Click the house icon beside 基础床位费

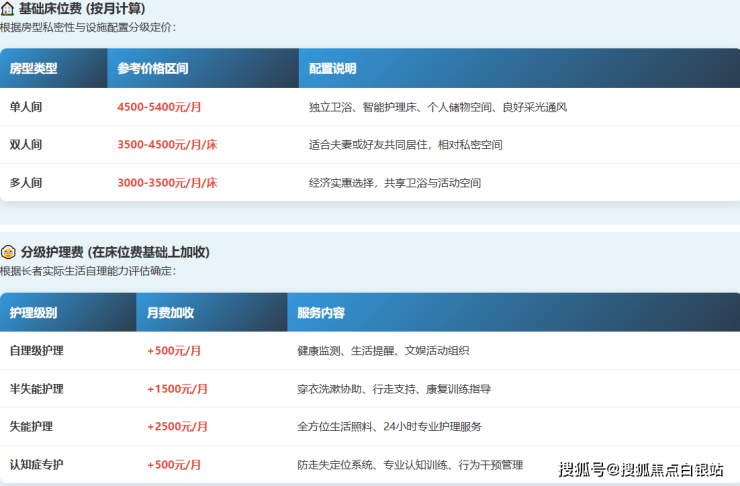tap(7, 9)
